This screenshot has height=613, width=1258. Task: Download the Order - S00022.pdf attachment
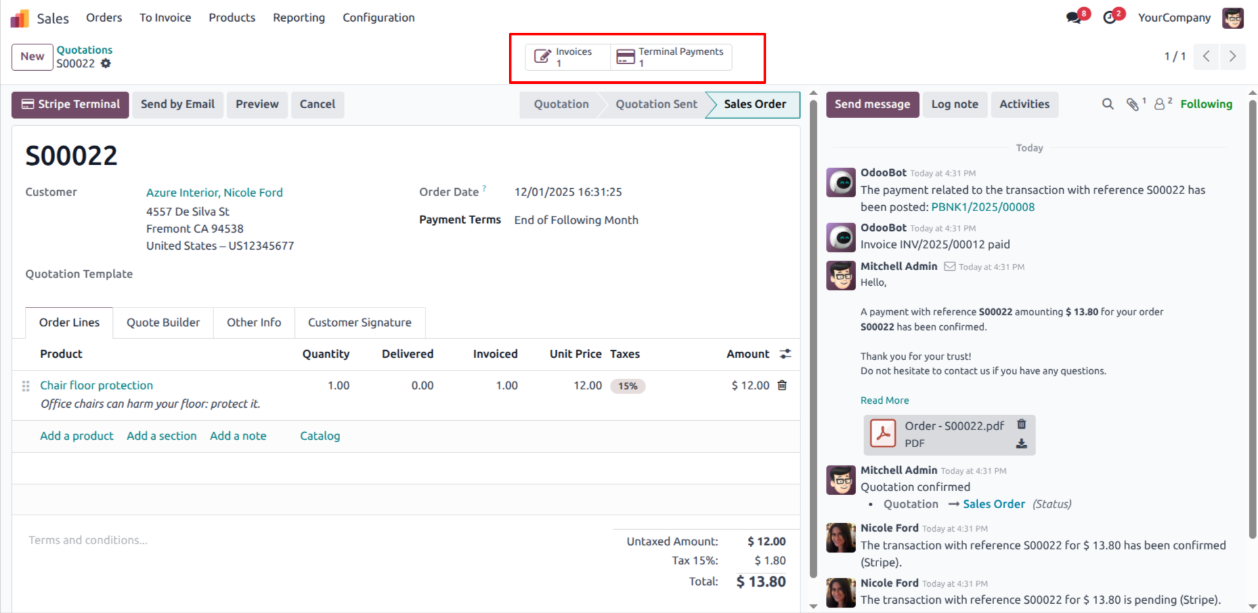pos(1021,444)
